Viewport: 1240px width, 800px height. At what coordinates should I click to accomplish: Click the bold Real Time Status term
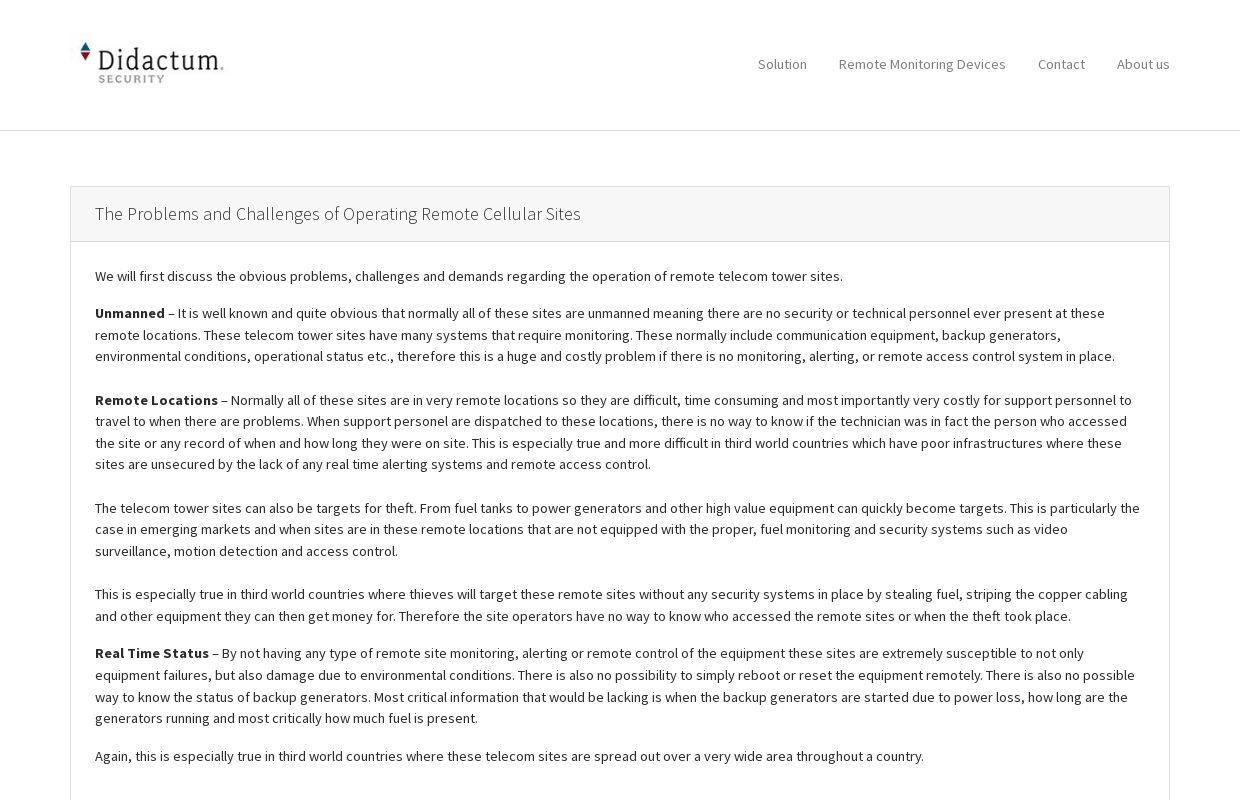[152, 653]
